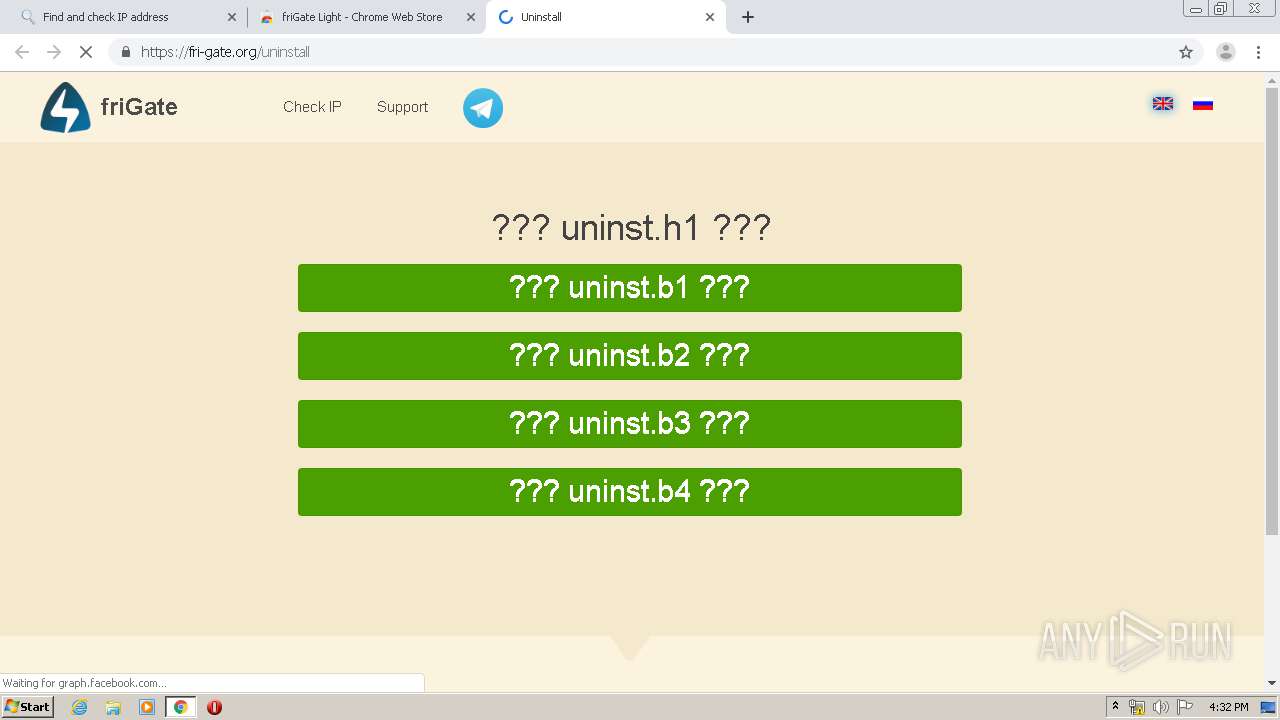Click the taskbar clock 4:32 PM
Image resolution: width=1280 pixels, height=720 pixels.
pos(1229,707)
